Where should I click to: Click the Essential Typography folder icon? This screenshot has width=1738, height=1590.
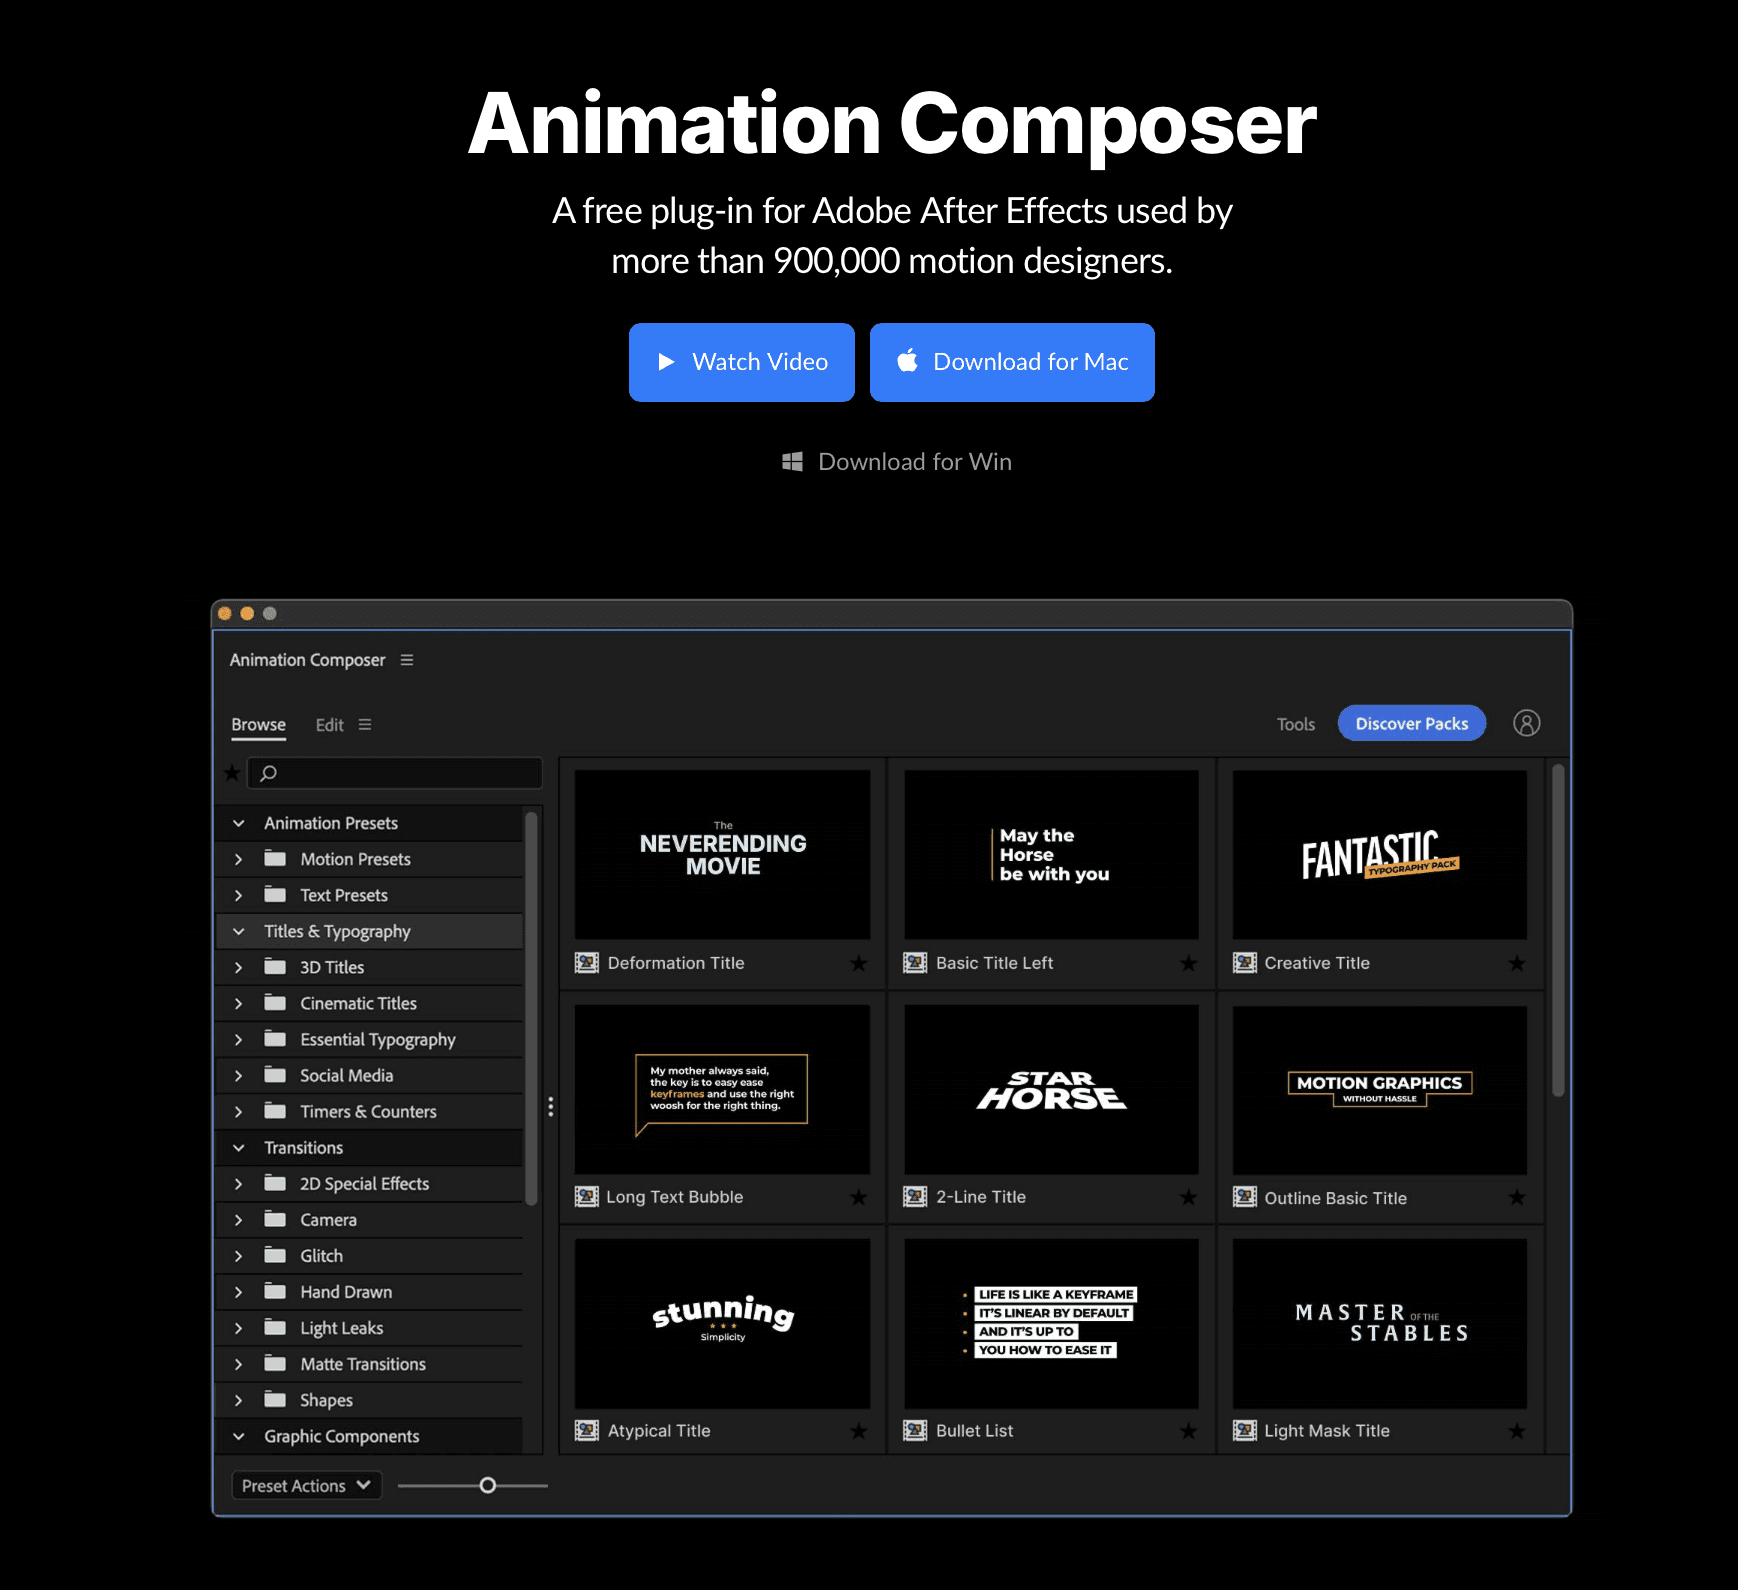click(275, 1038)
